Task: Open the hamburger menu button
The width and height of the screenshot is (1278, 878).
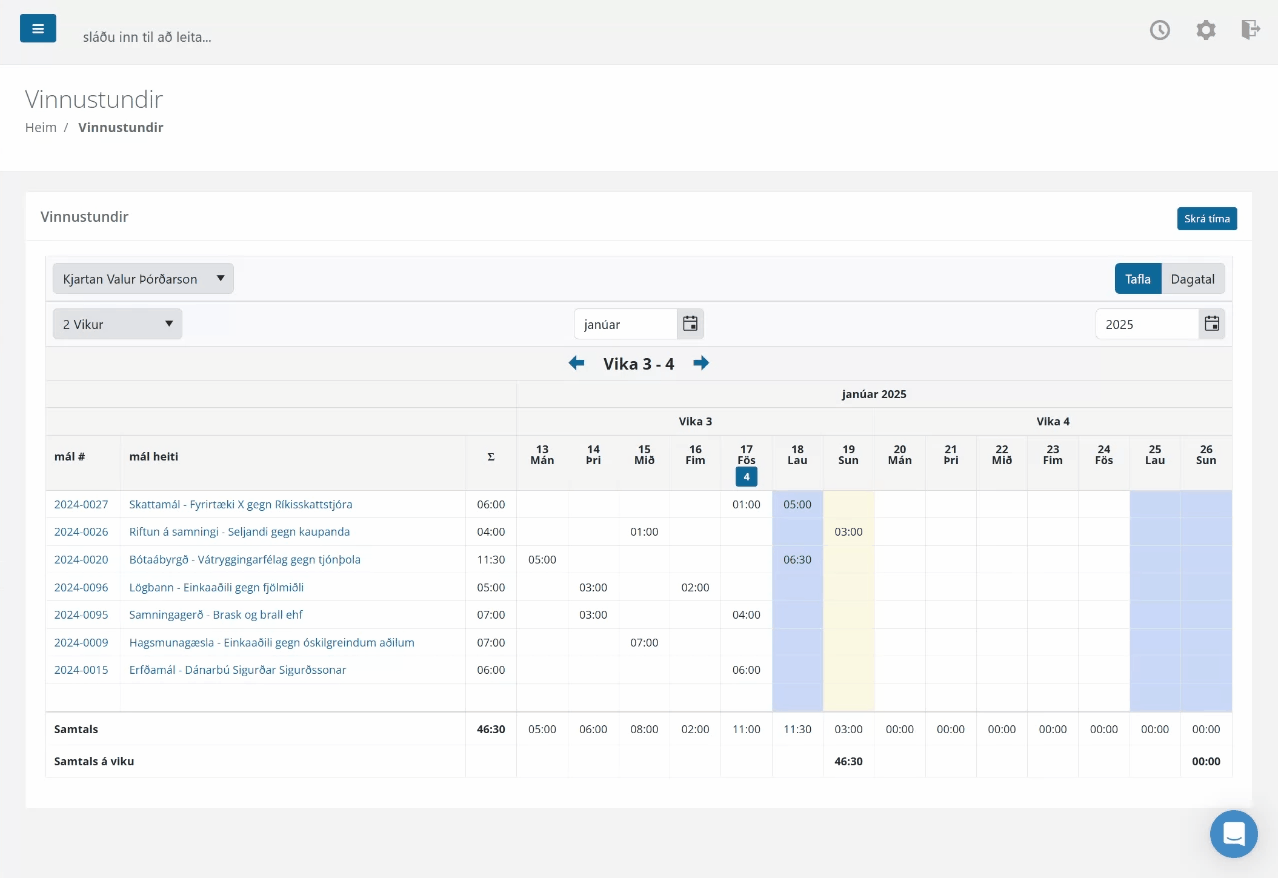Action: pyautogui.click(x=38, y=28)
